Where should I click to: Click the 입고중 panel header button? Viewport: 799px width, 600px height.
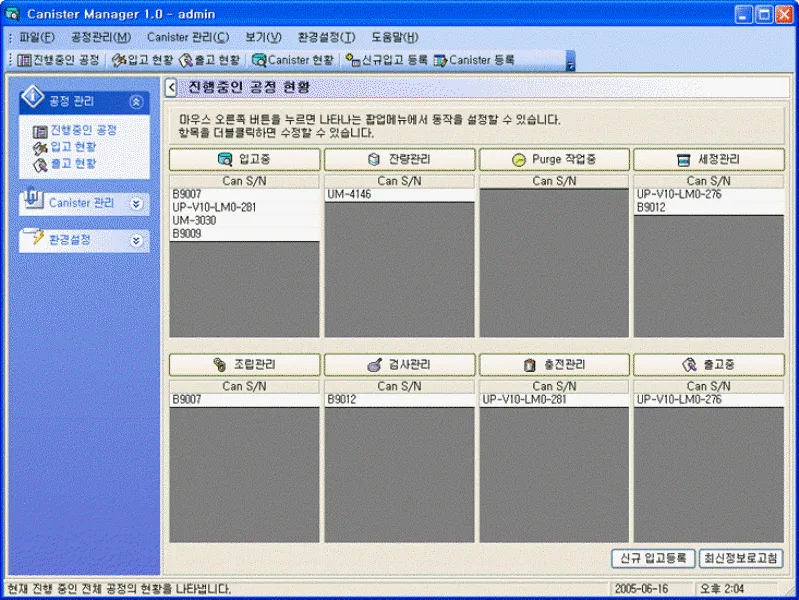pyautogui.click(x=245, y=160)
